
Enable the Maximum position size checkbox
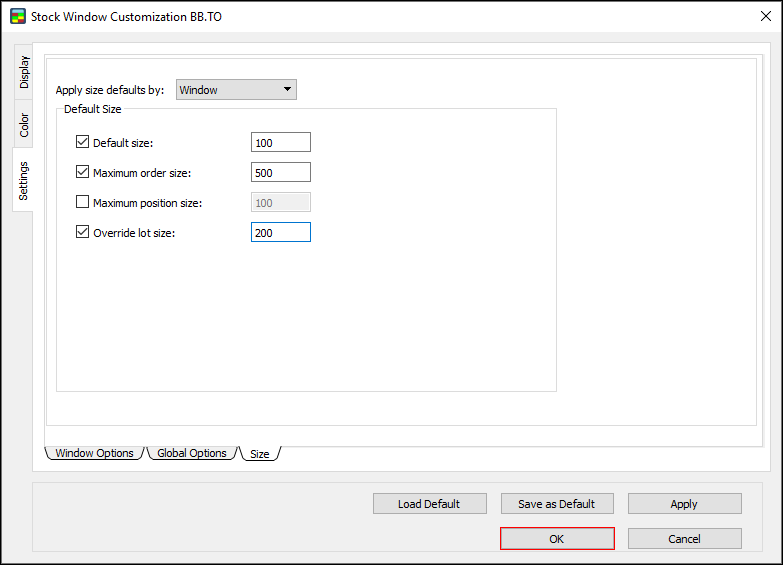[83, 203]
